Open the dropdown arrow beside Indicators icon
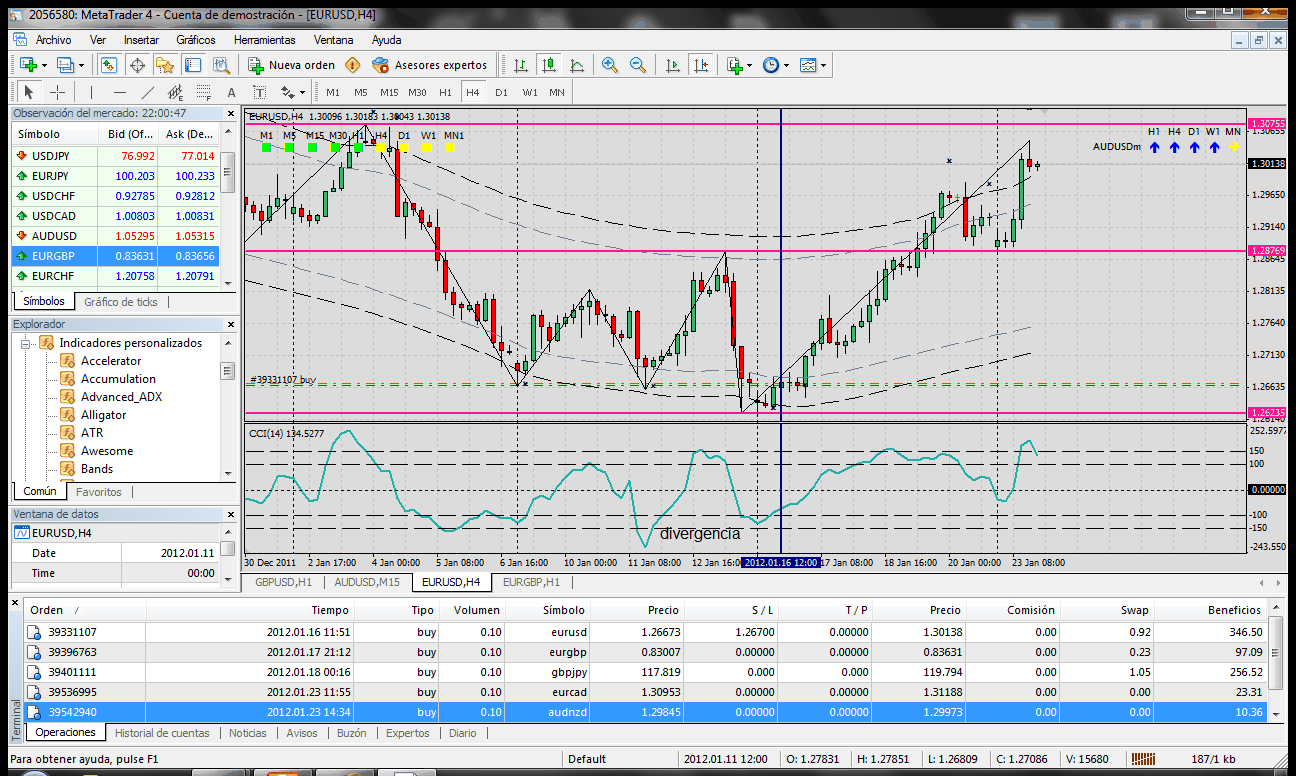 tap(750, 65)
